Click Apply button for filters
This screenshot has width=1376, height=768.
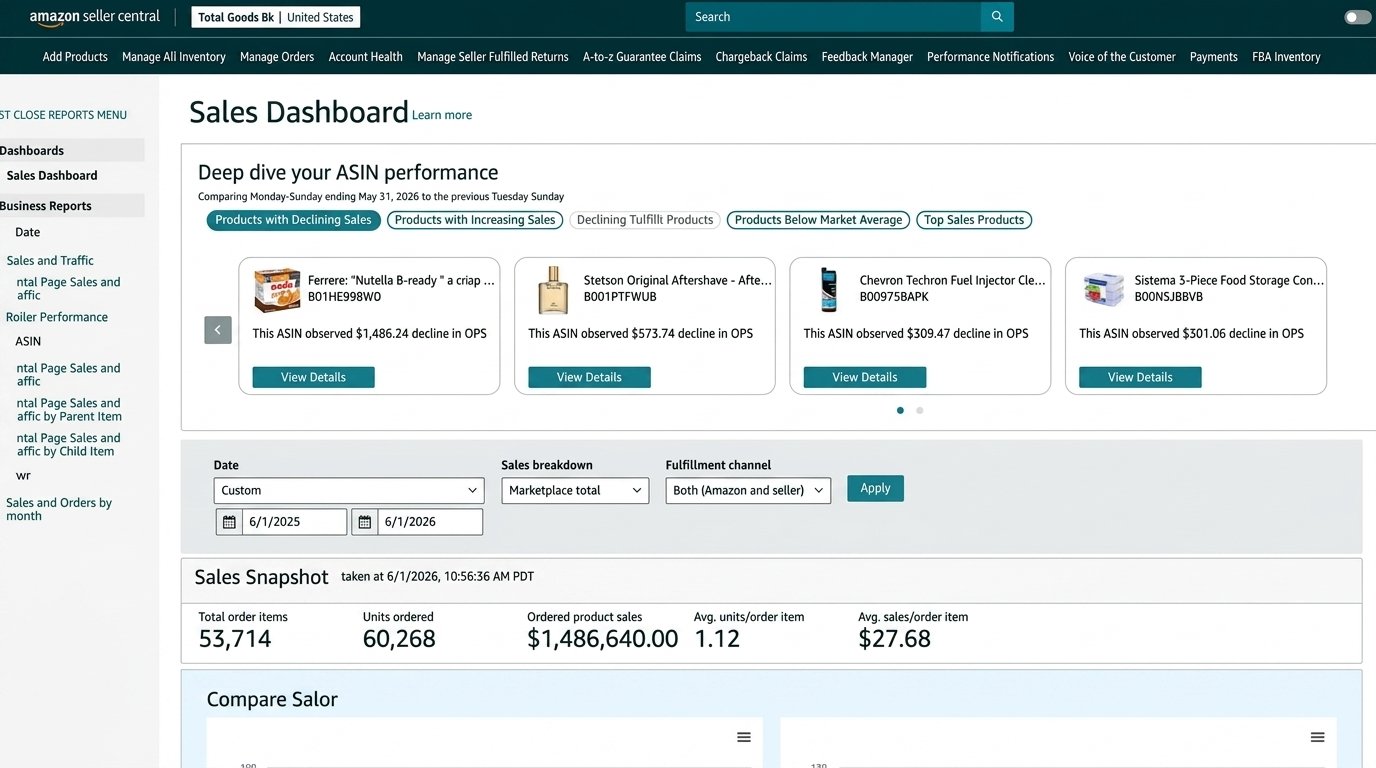(x=875, y=488)
